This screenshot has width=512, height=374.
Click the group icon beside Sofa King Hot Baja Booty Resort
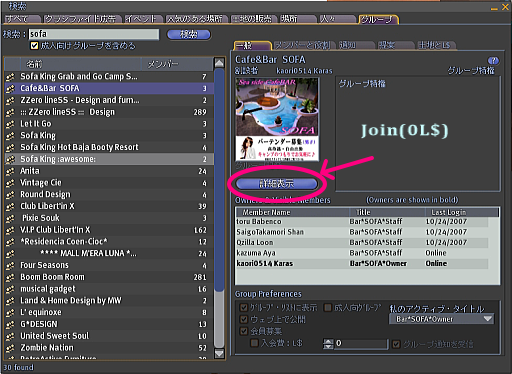tap(10, 147)
